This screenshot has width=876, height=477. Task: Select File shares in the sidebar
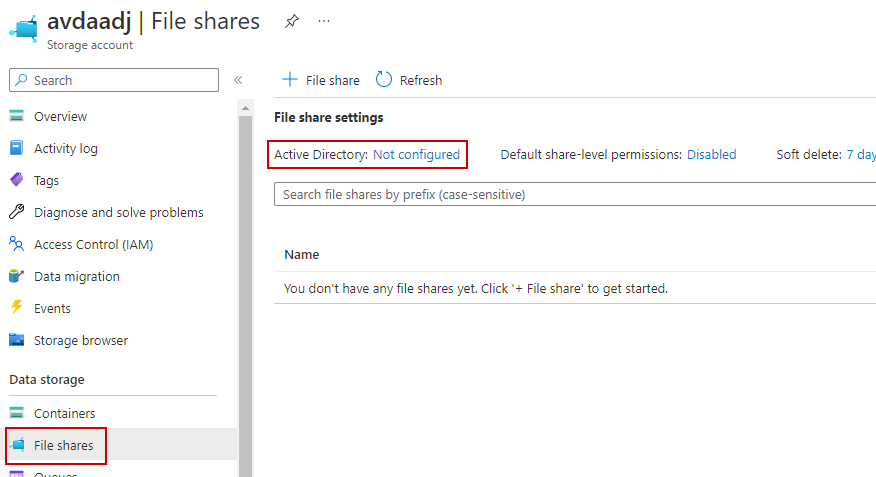tap(63, 446)
